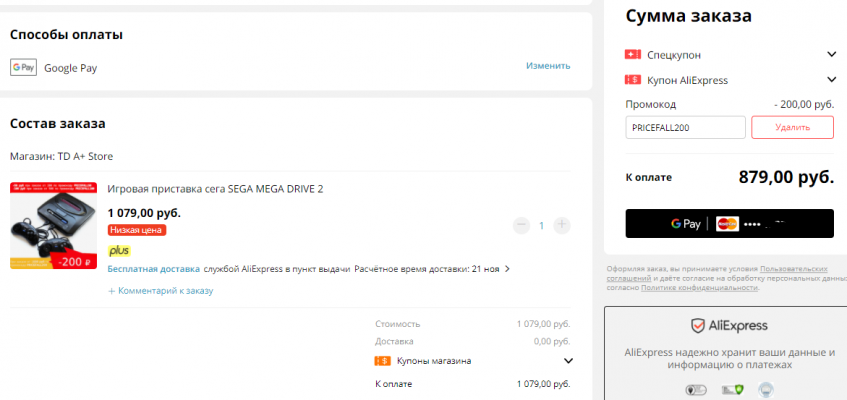847x400 pixels.
Task: Expand the Спецкупон section
Action: coord(831,54)
